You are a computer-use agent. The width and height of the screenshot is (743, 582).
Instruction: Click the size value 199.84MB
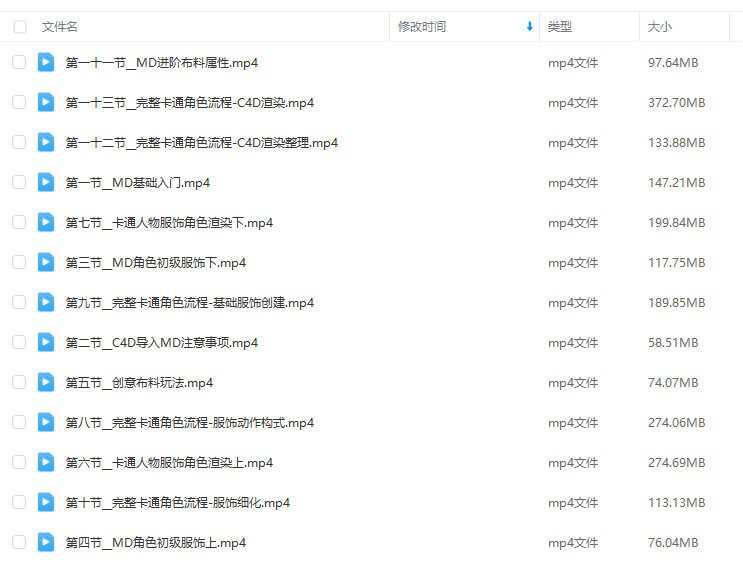pos(677,222)
